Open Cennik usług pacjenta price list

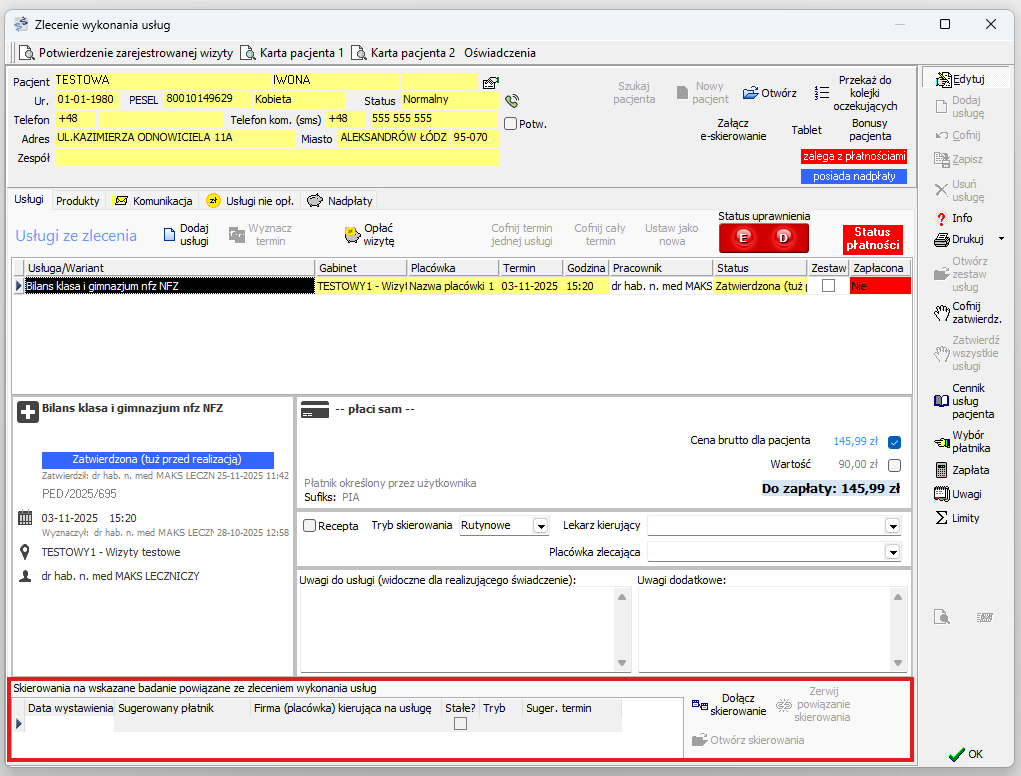coord(941,401)
